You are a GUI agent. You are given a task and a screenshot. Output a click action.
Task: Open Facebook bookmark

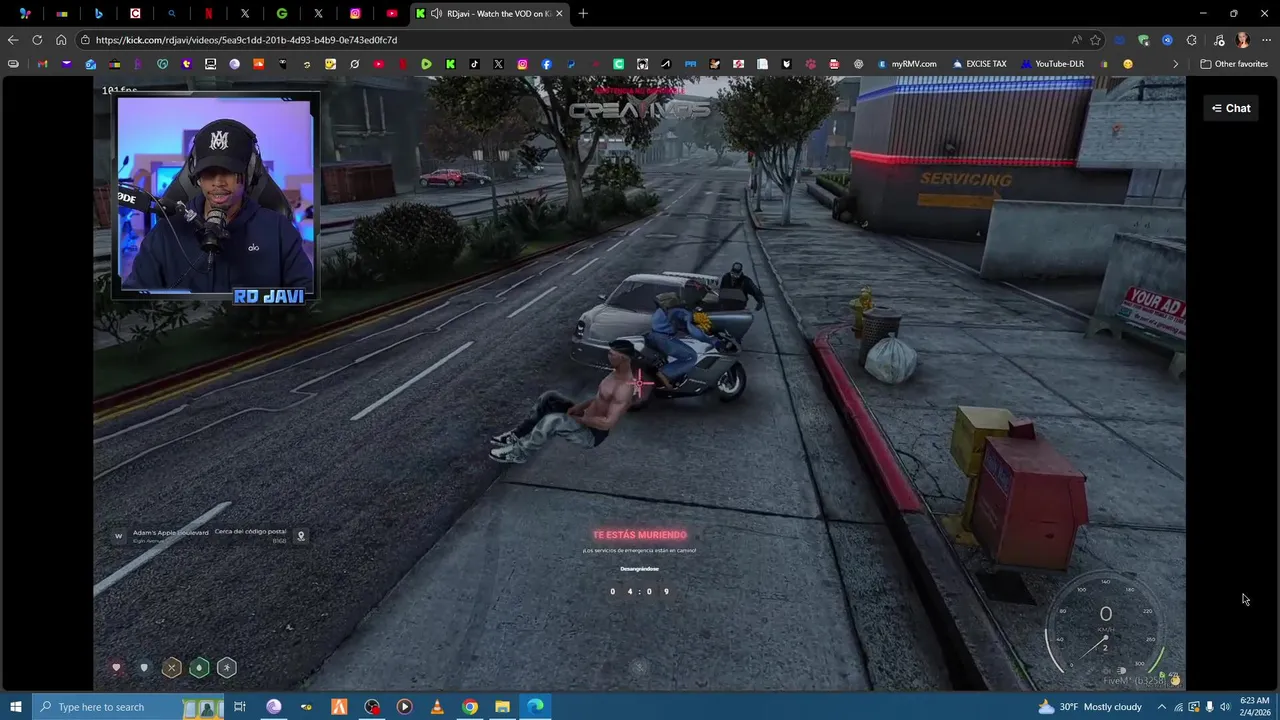(x=546, y=64)
